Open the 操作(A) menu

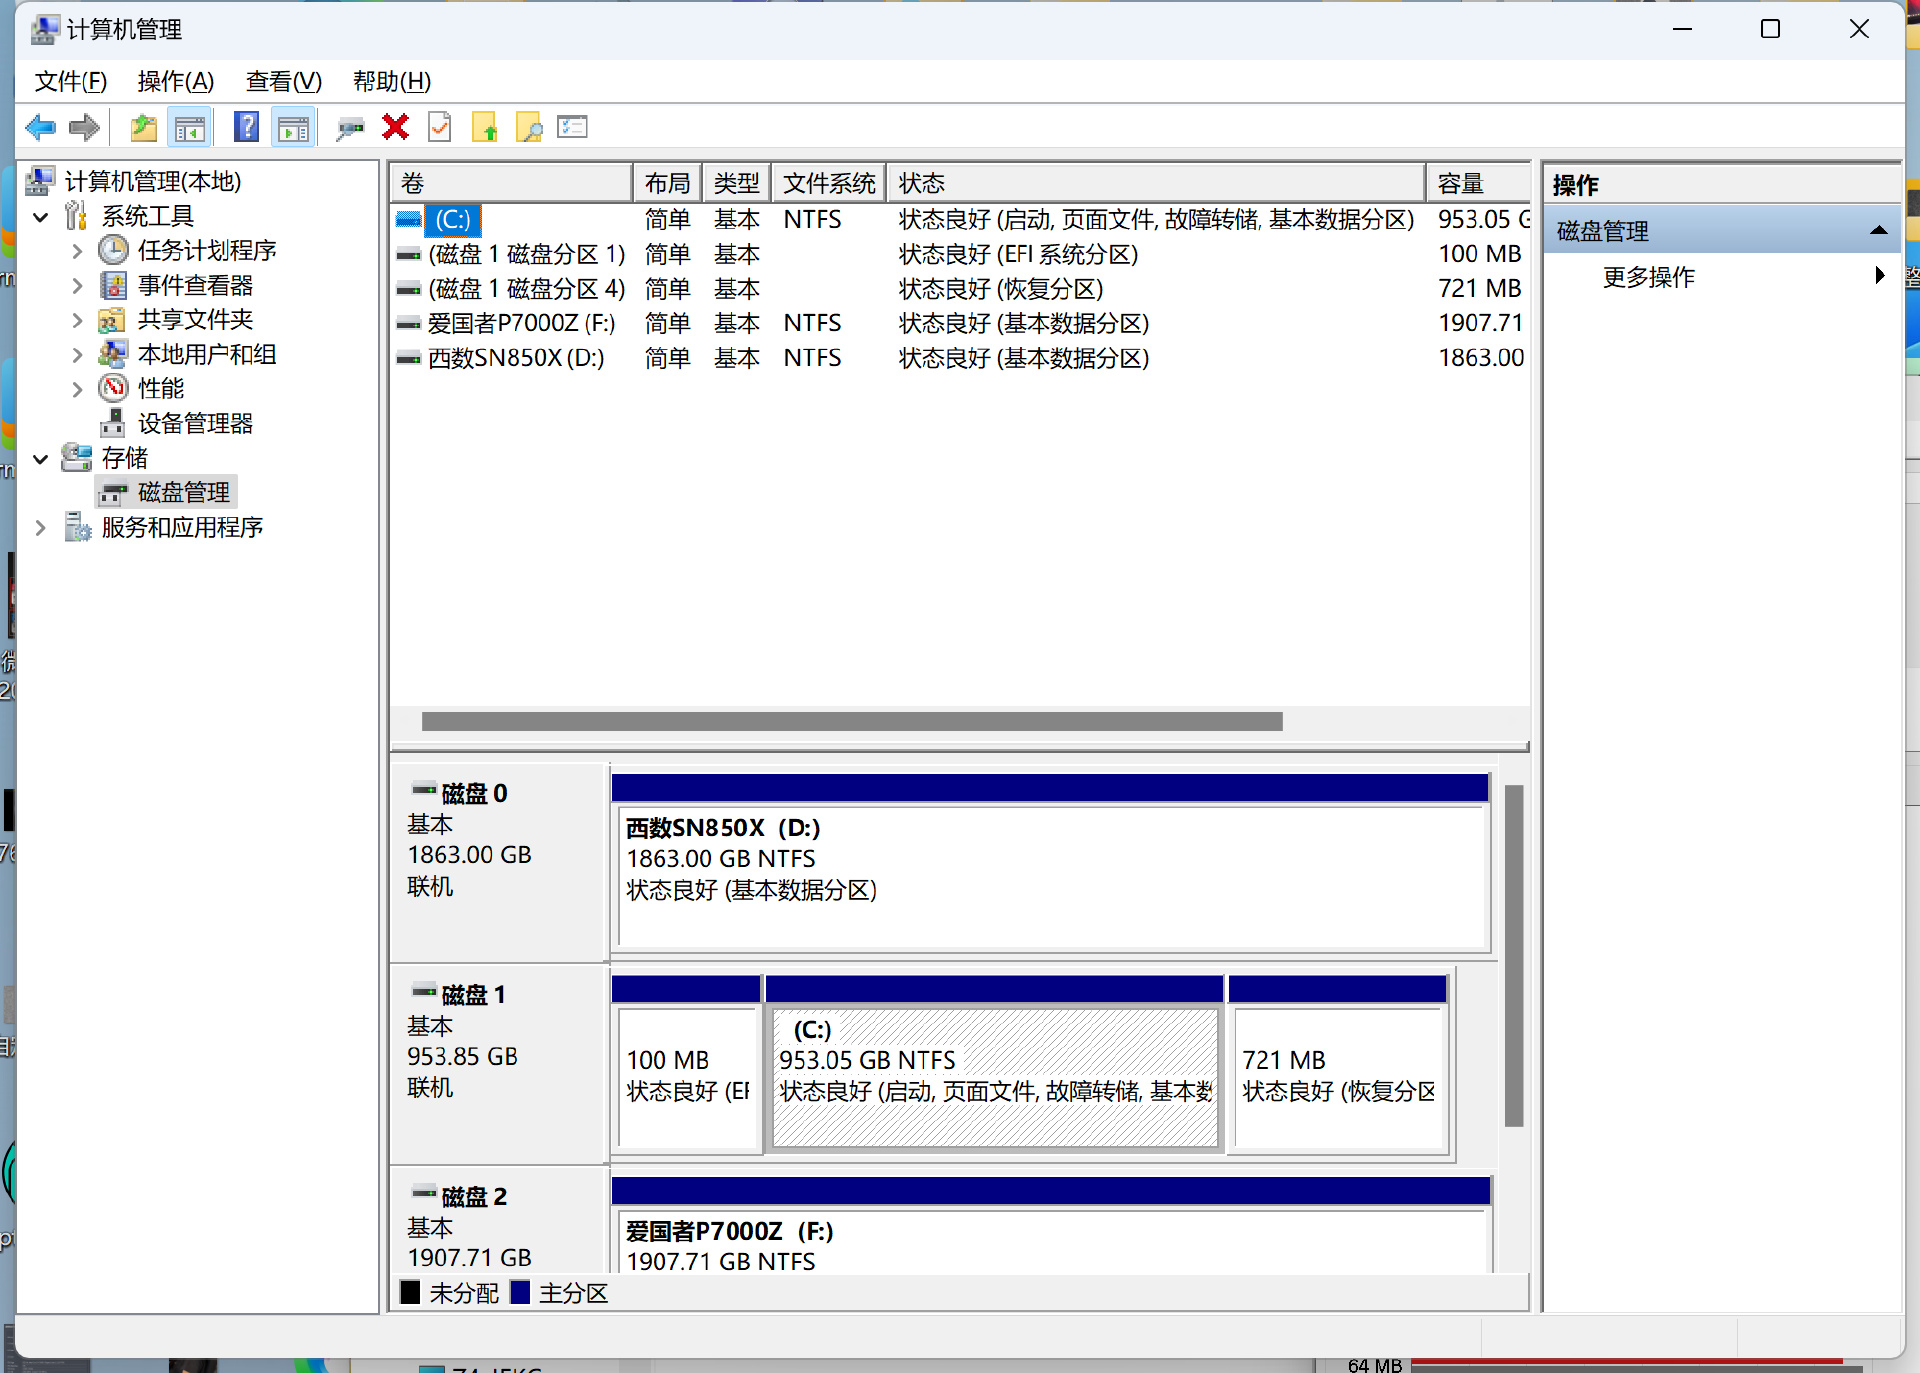[176, 81]
